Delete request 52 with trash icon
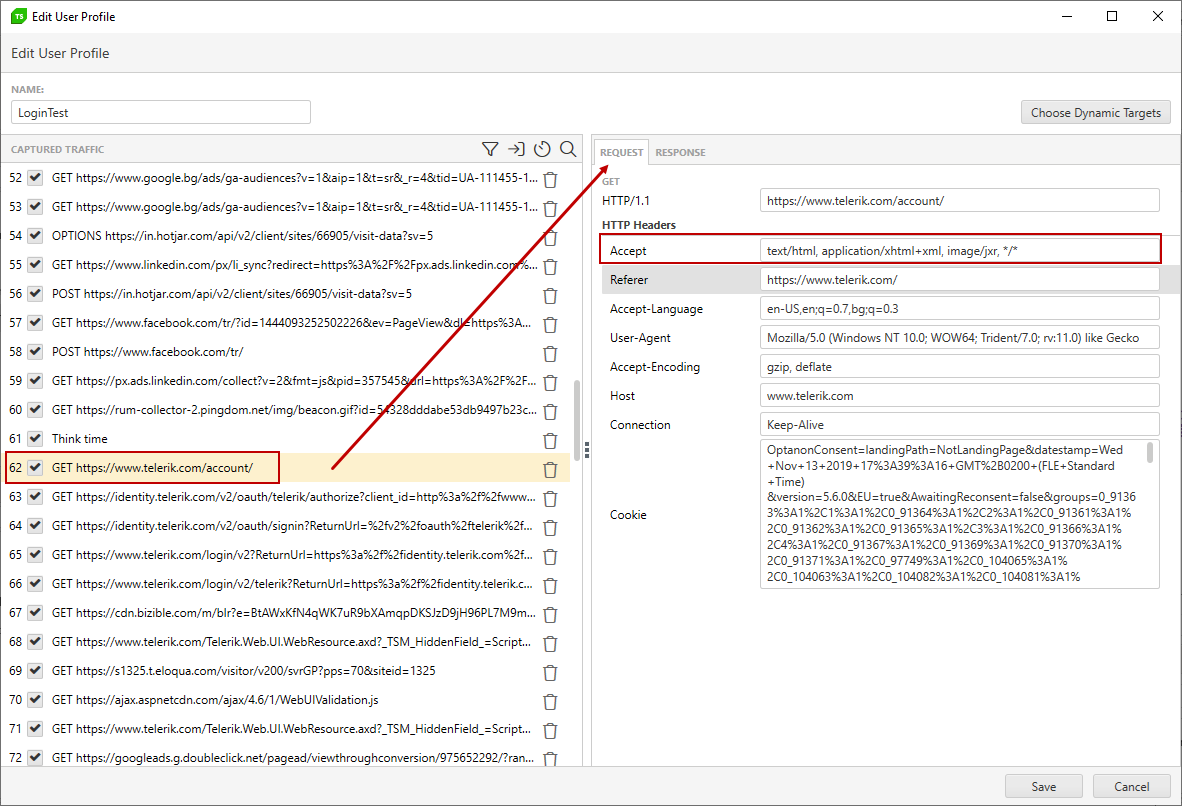Image resolution: width=1182 pixels, height=806 pixels. coord(550,179)
